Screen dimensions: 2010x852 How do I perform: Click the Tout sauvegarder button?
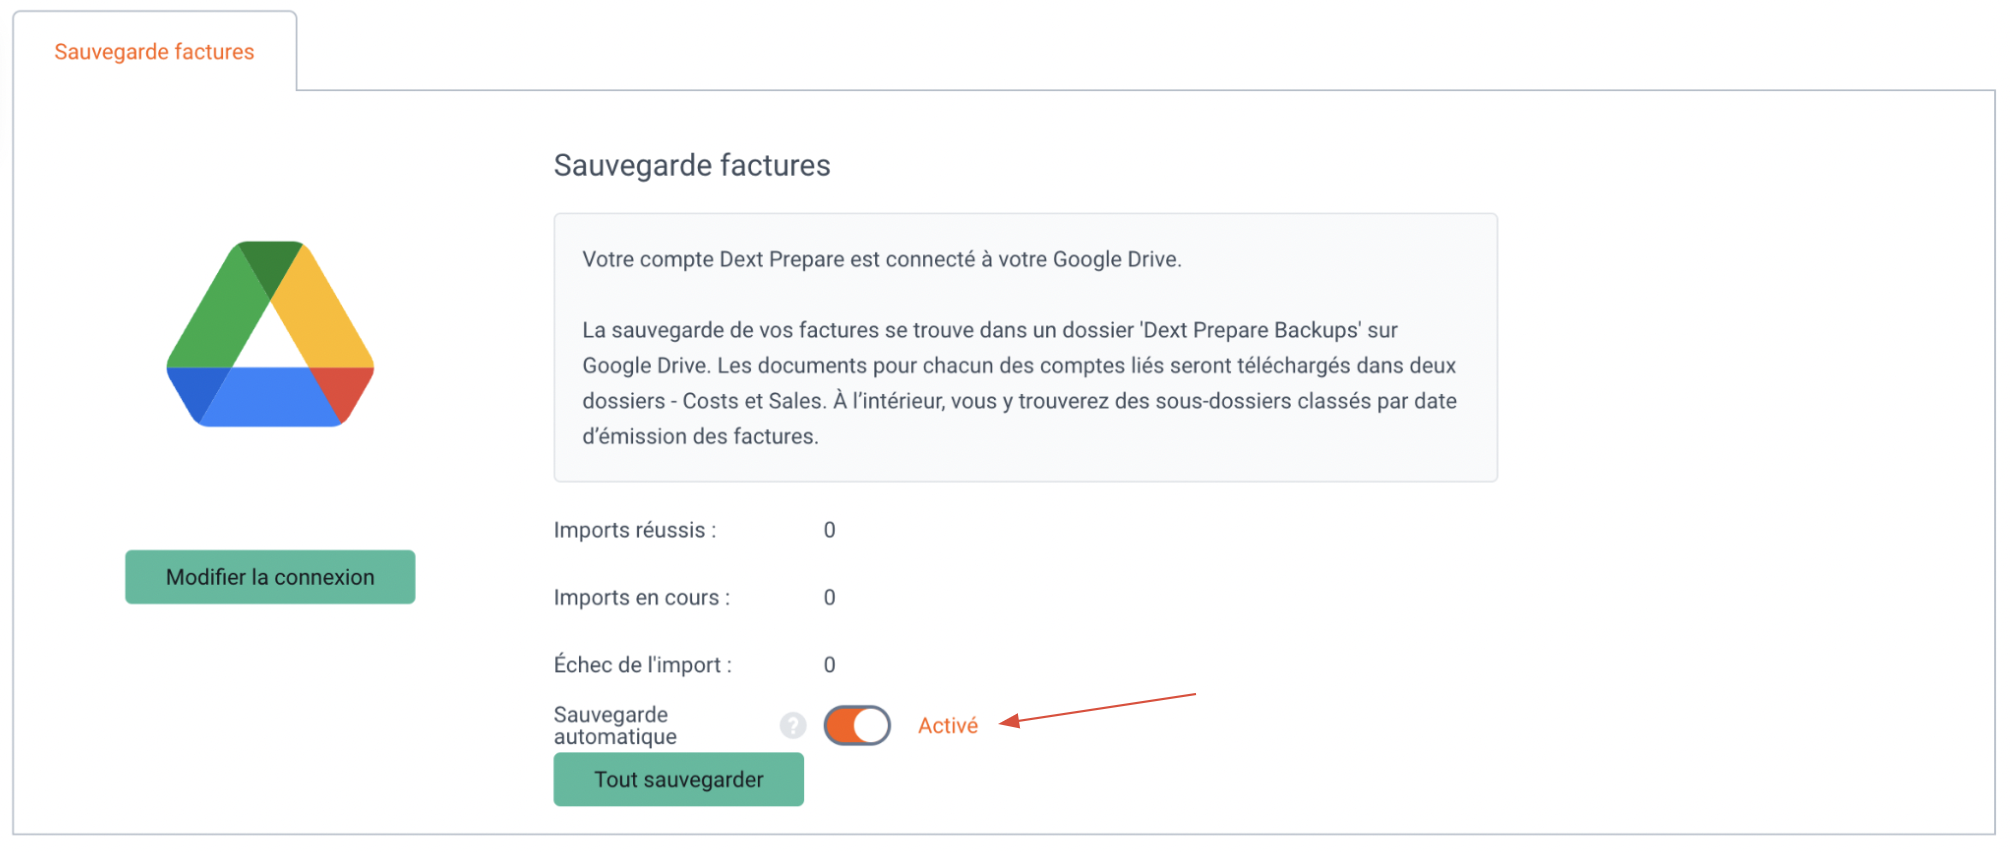[679, 779]
